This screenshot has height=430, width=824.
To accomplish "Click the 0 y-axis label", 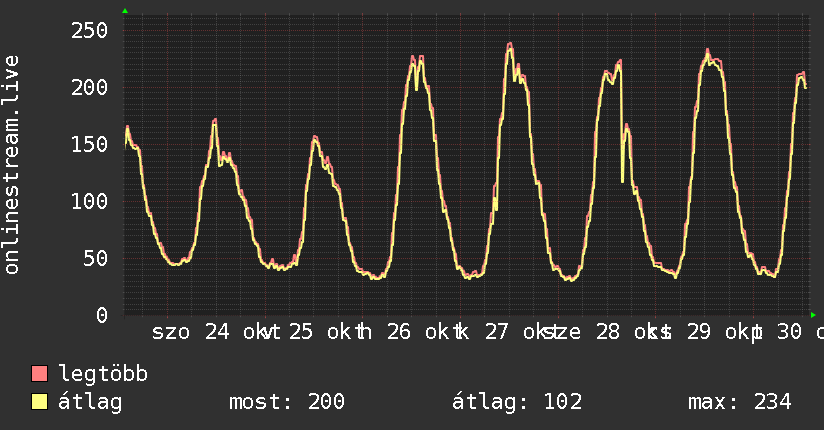I will (x=102, y=315).
